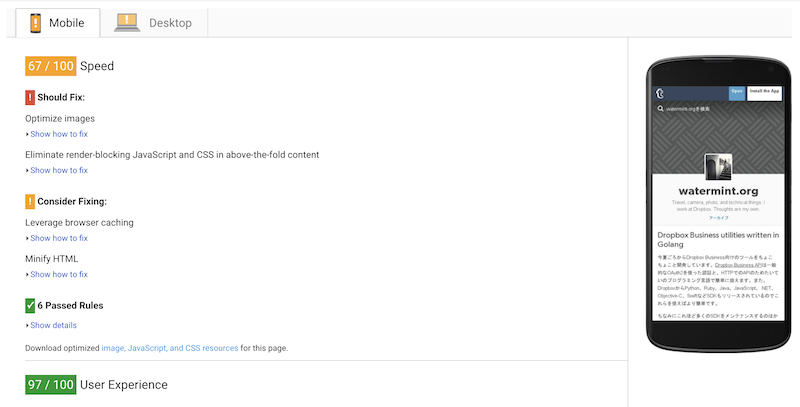Click the 67 / 100 speed score badge

pyautogui.click(x=50, y=66)
